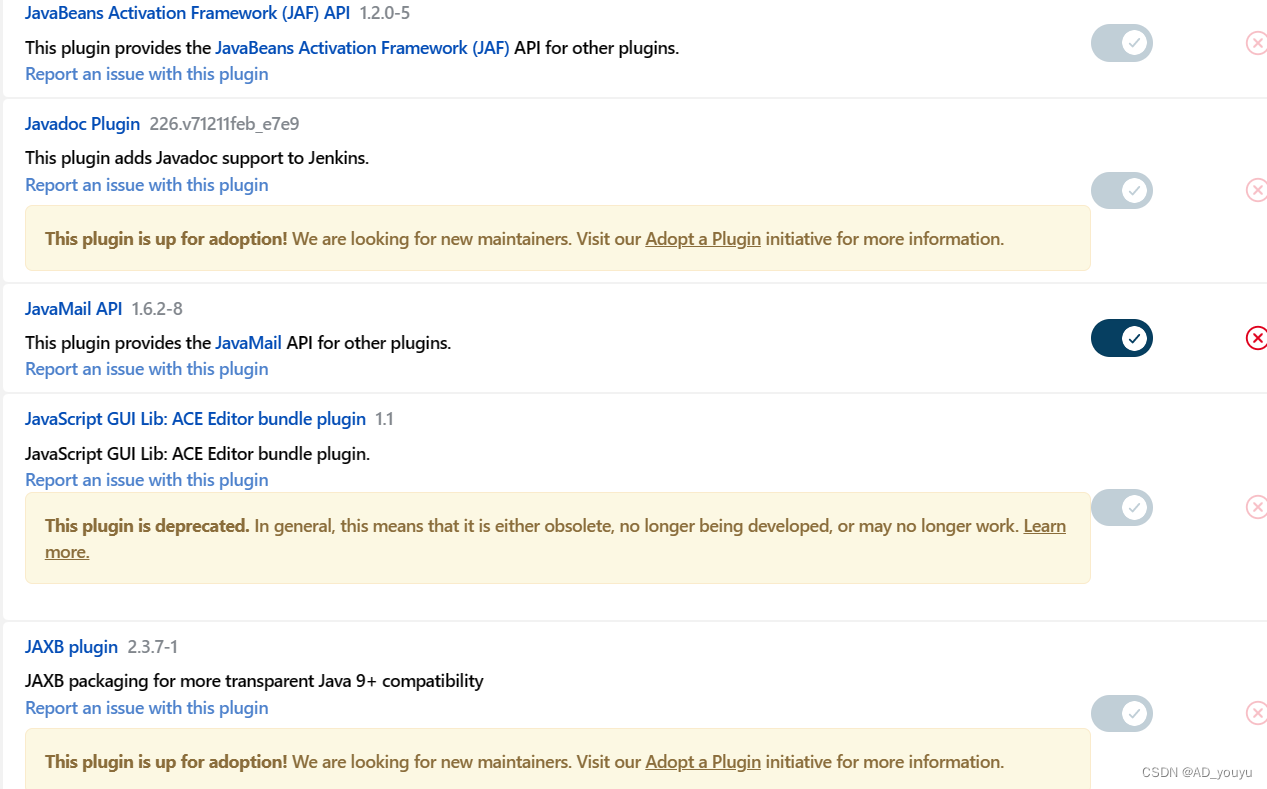This screenshot has height=789, width=1267.
Task: Open JavaScript GUI Lib: ACE Editor bundle plugin title
Action: (x=195, y=419)
